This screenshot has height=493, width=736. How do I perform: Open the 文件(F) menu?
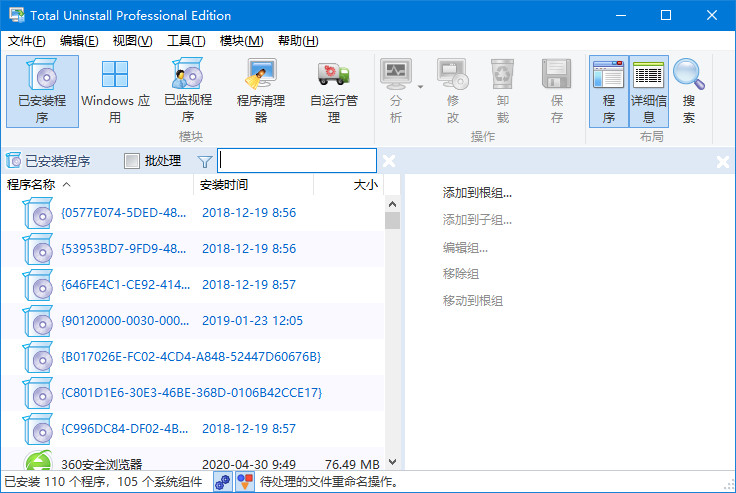(x=27, y=41)
